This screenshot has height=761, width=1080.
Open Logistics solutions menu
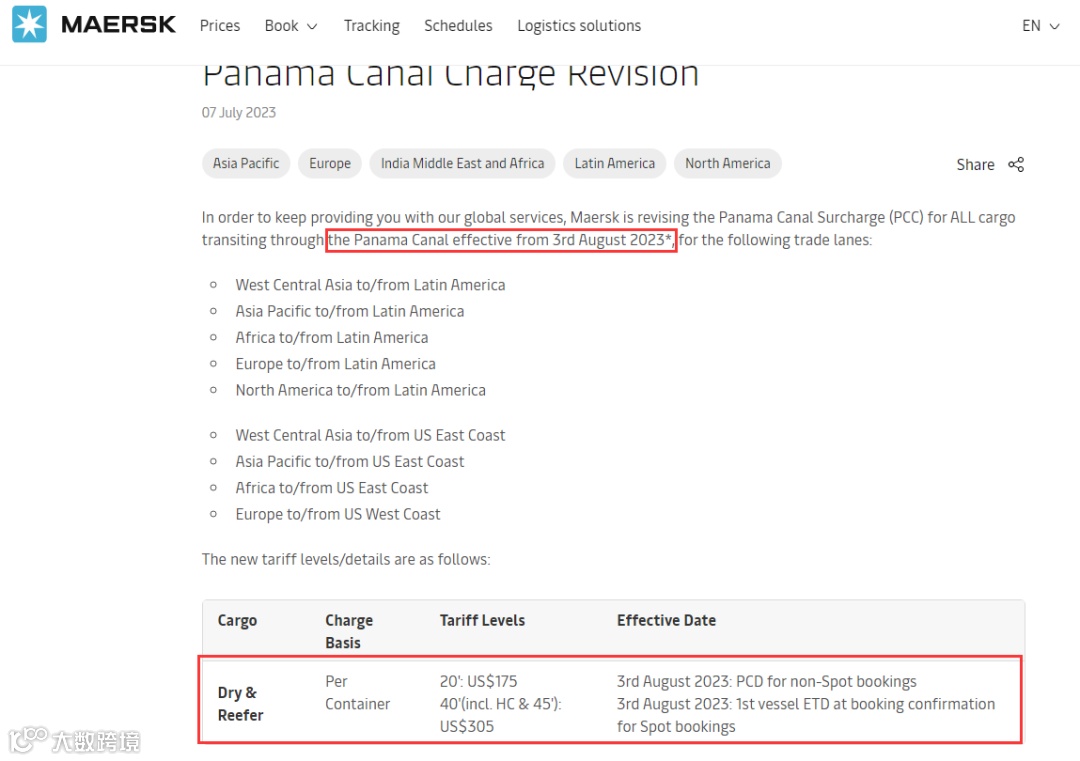(579, 25)
